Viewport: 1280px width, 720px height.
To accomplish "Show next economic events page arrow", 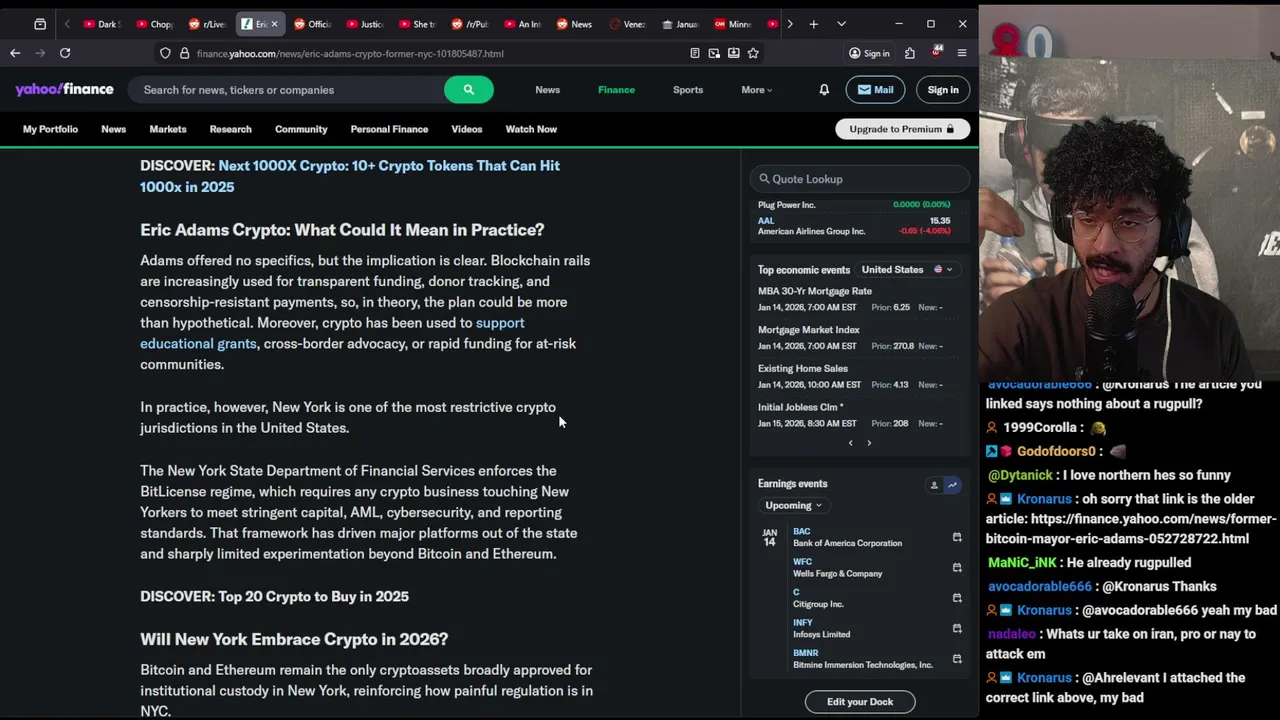I will click(x=869, y=443).
